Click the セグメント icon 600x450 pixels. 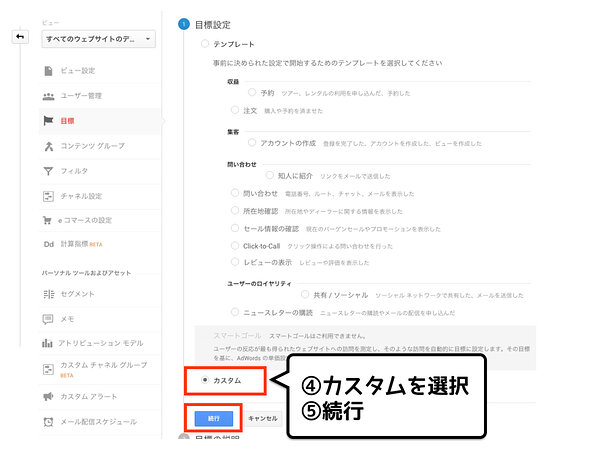point(49,294)
